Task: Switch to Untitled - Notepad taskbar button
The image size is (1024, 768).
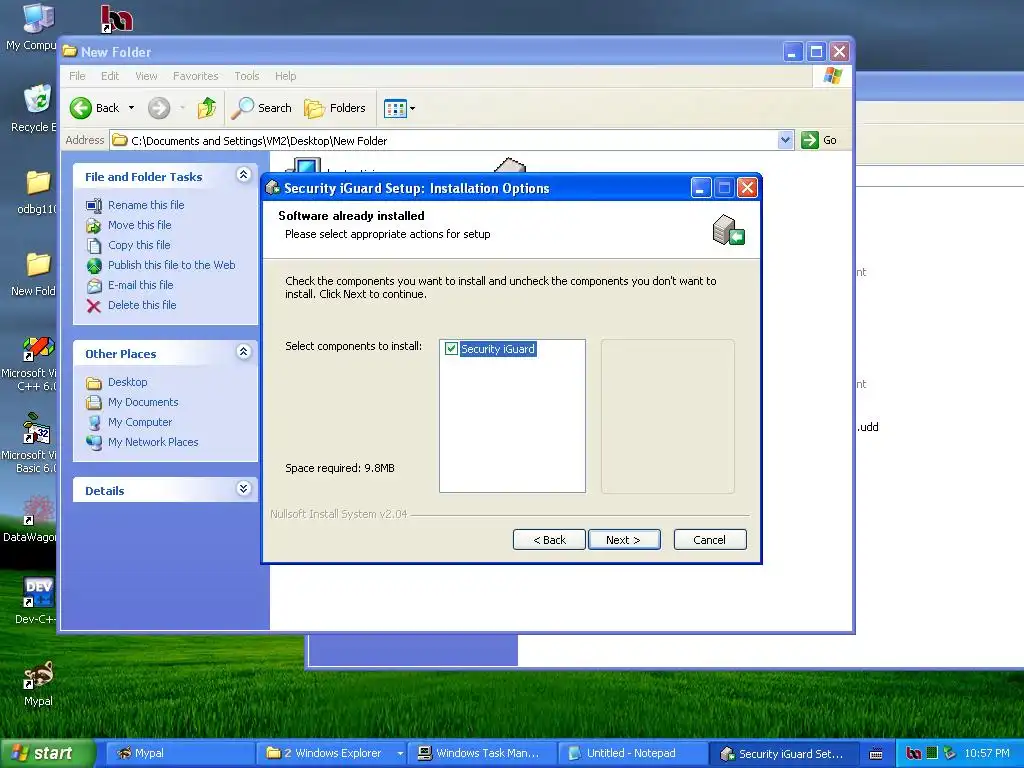Action: (632, 754)
